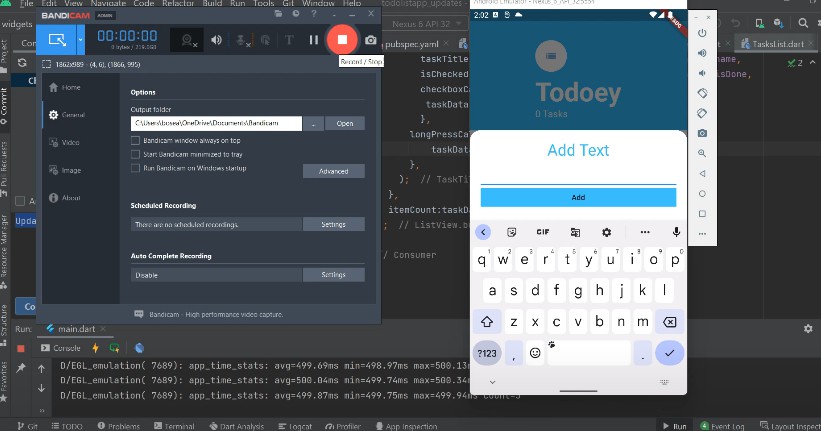The width and height of the screenshot is (821, 431).
Task: Toggle Bandicam speaker sound icon
Action: (x=216, y=40)
